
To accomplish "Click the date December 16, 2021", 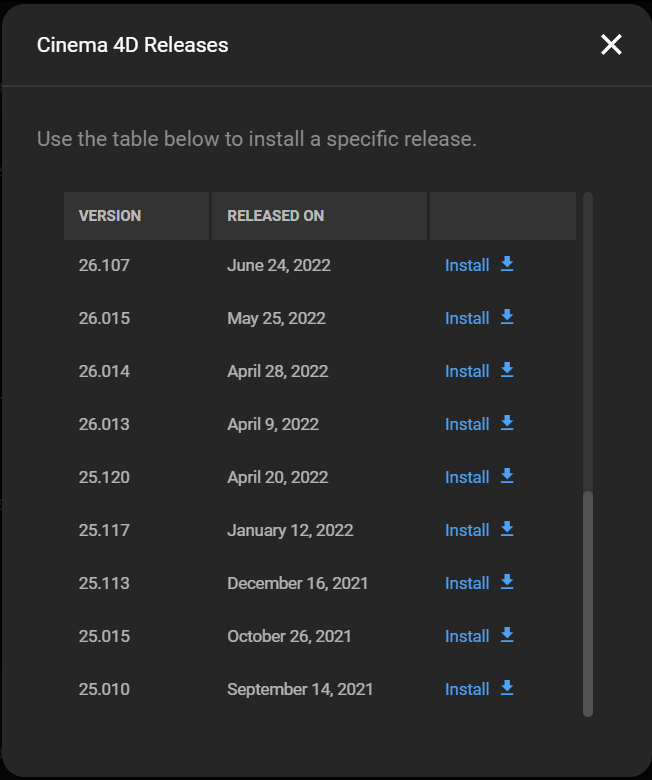I will 297,584.
